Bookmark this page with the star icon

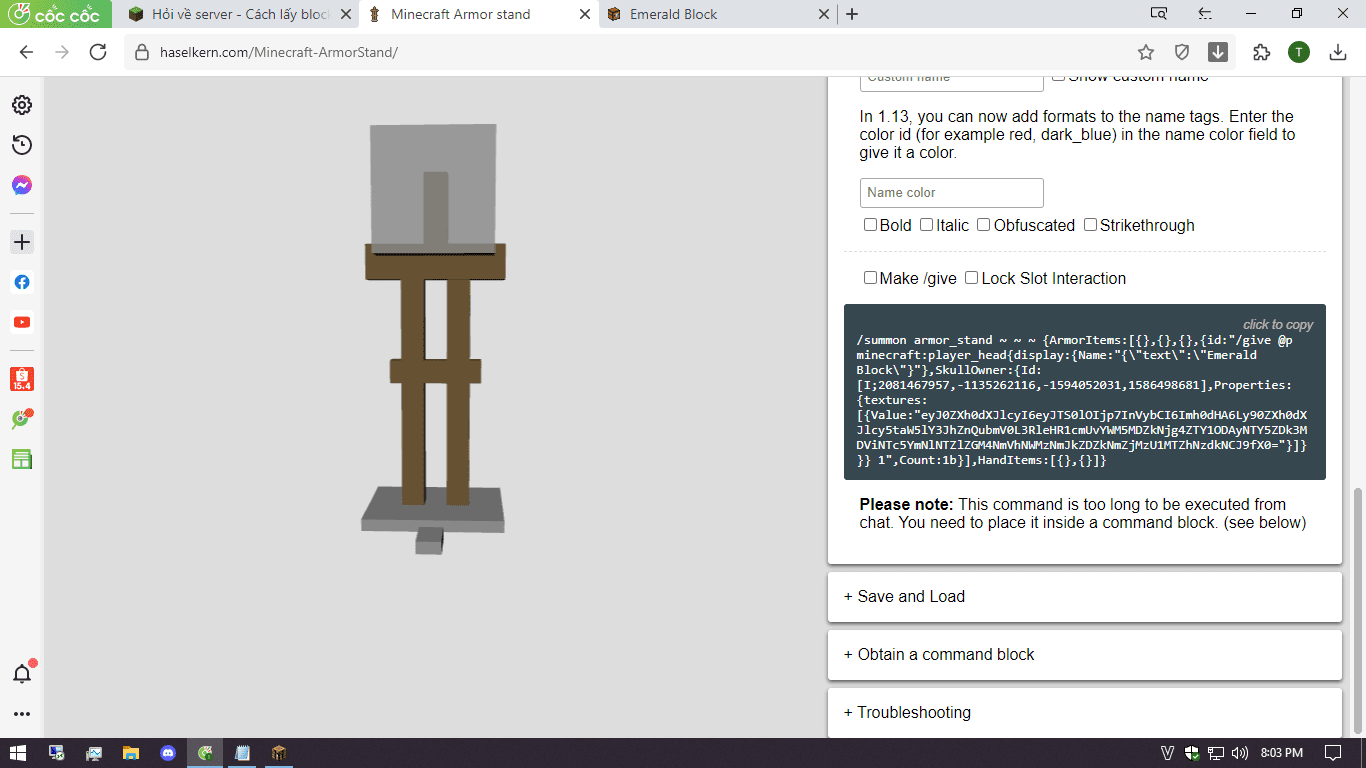click(x=1146, y=52)
